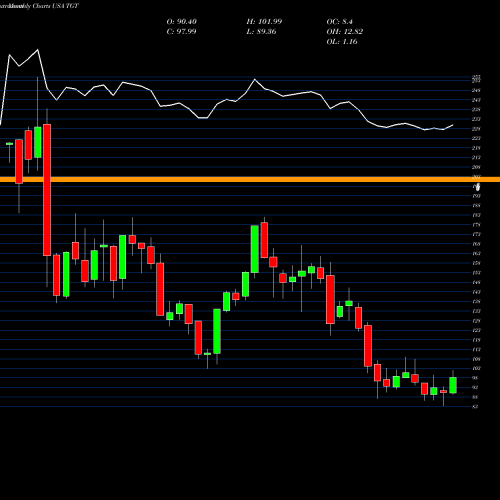Select the low price 'L: 89.36'
Viewport: 500px width, 500px height.
261,32
